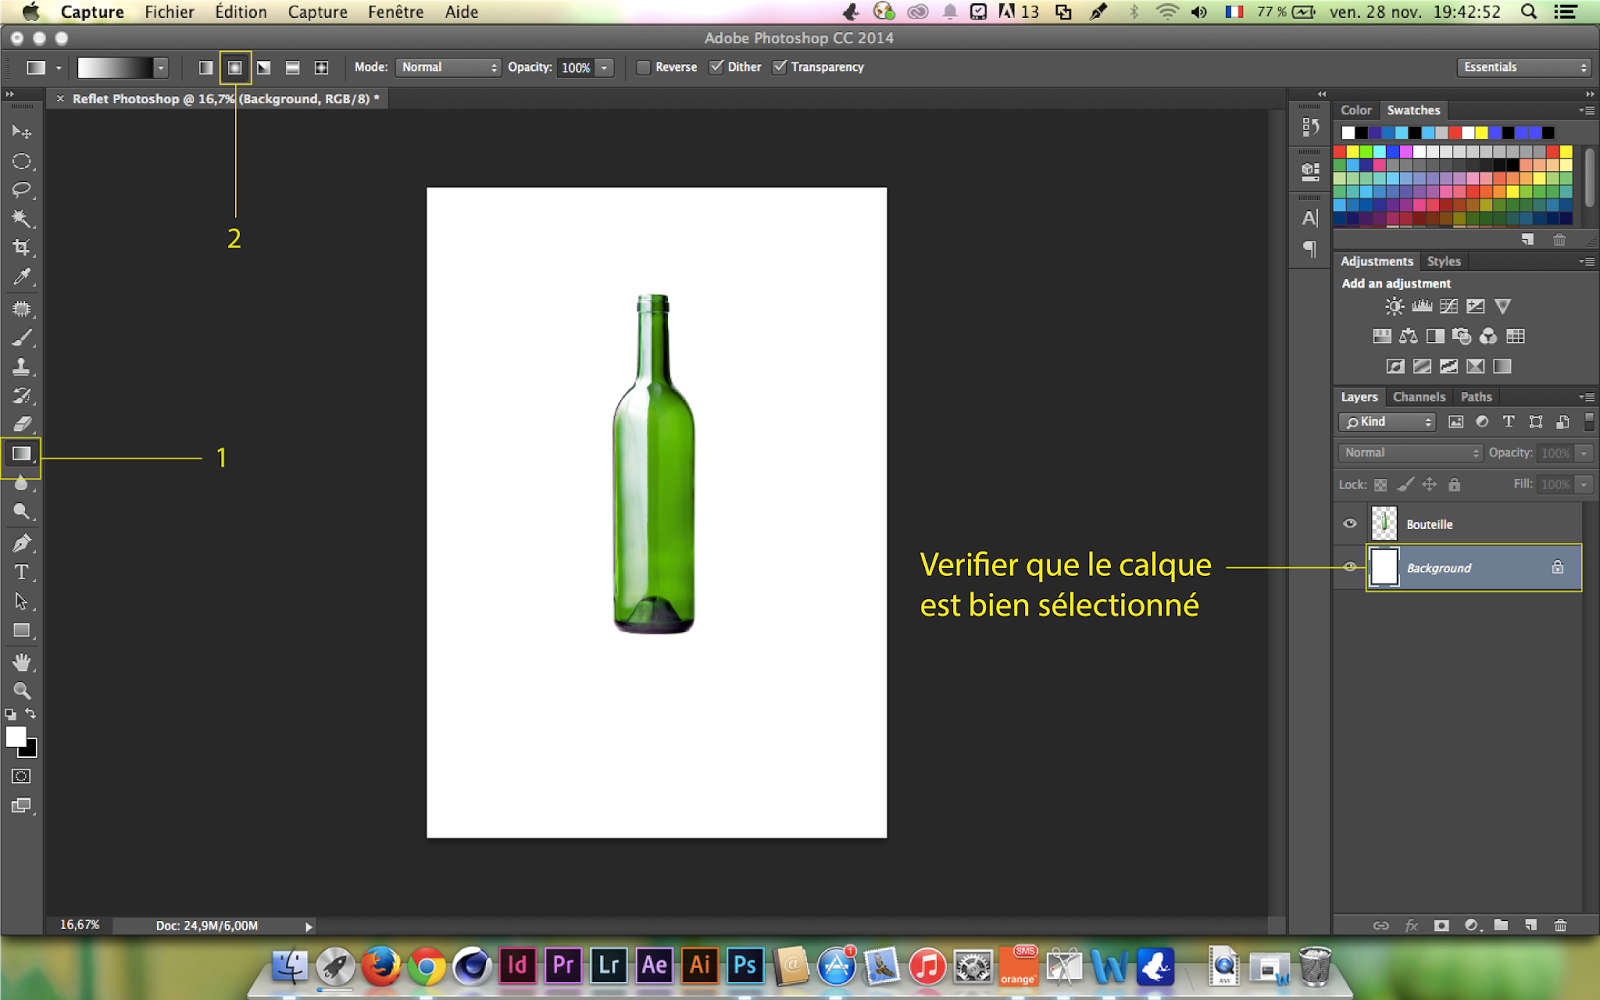Select the Lasso tool
The image size is (1600, 1000).
tap(21, 190)
